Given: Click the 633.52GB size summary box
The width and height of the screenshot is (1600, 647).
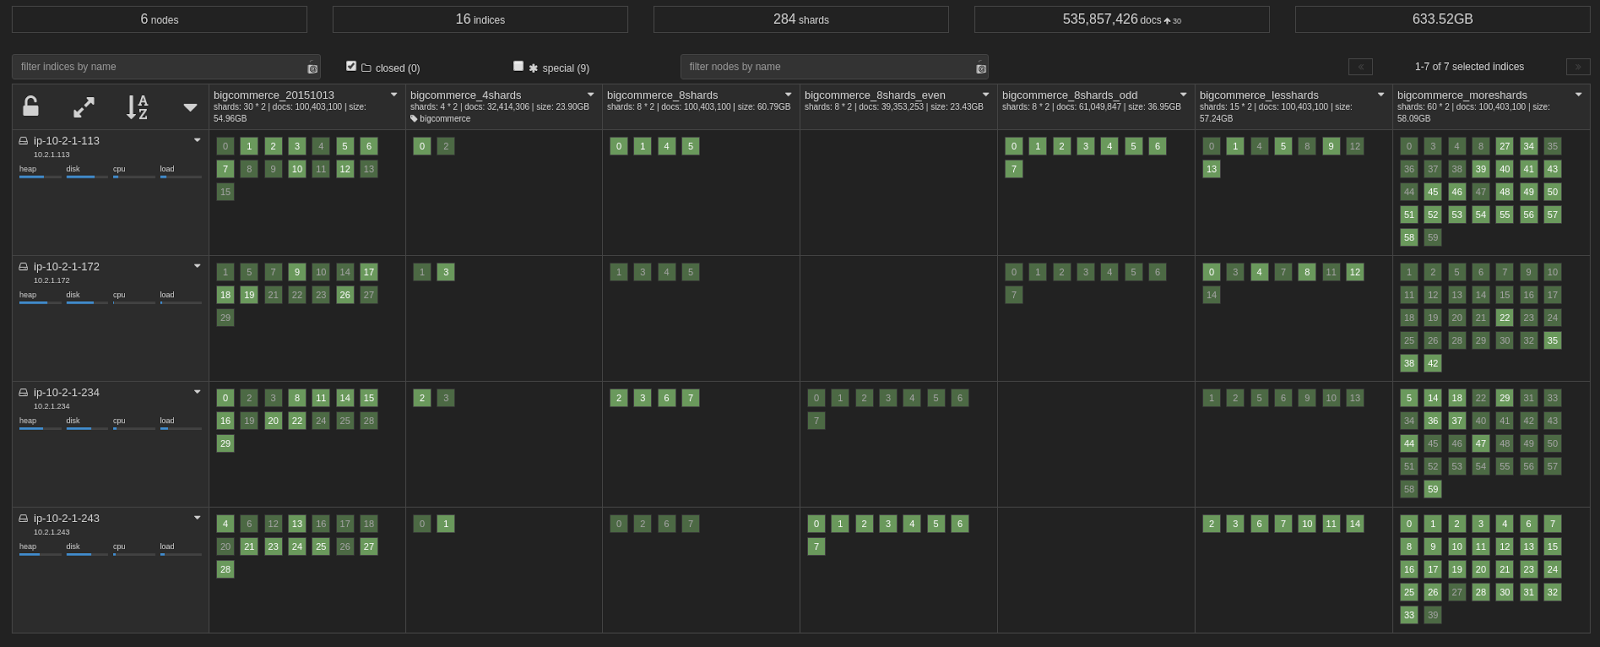Looking at the screenshot, I should pos(1443,19).
